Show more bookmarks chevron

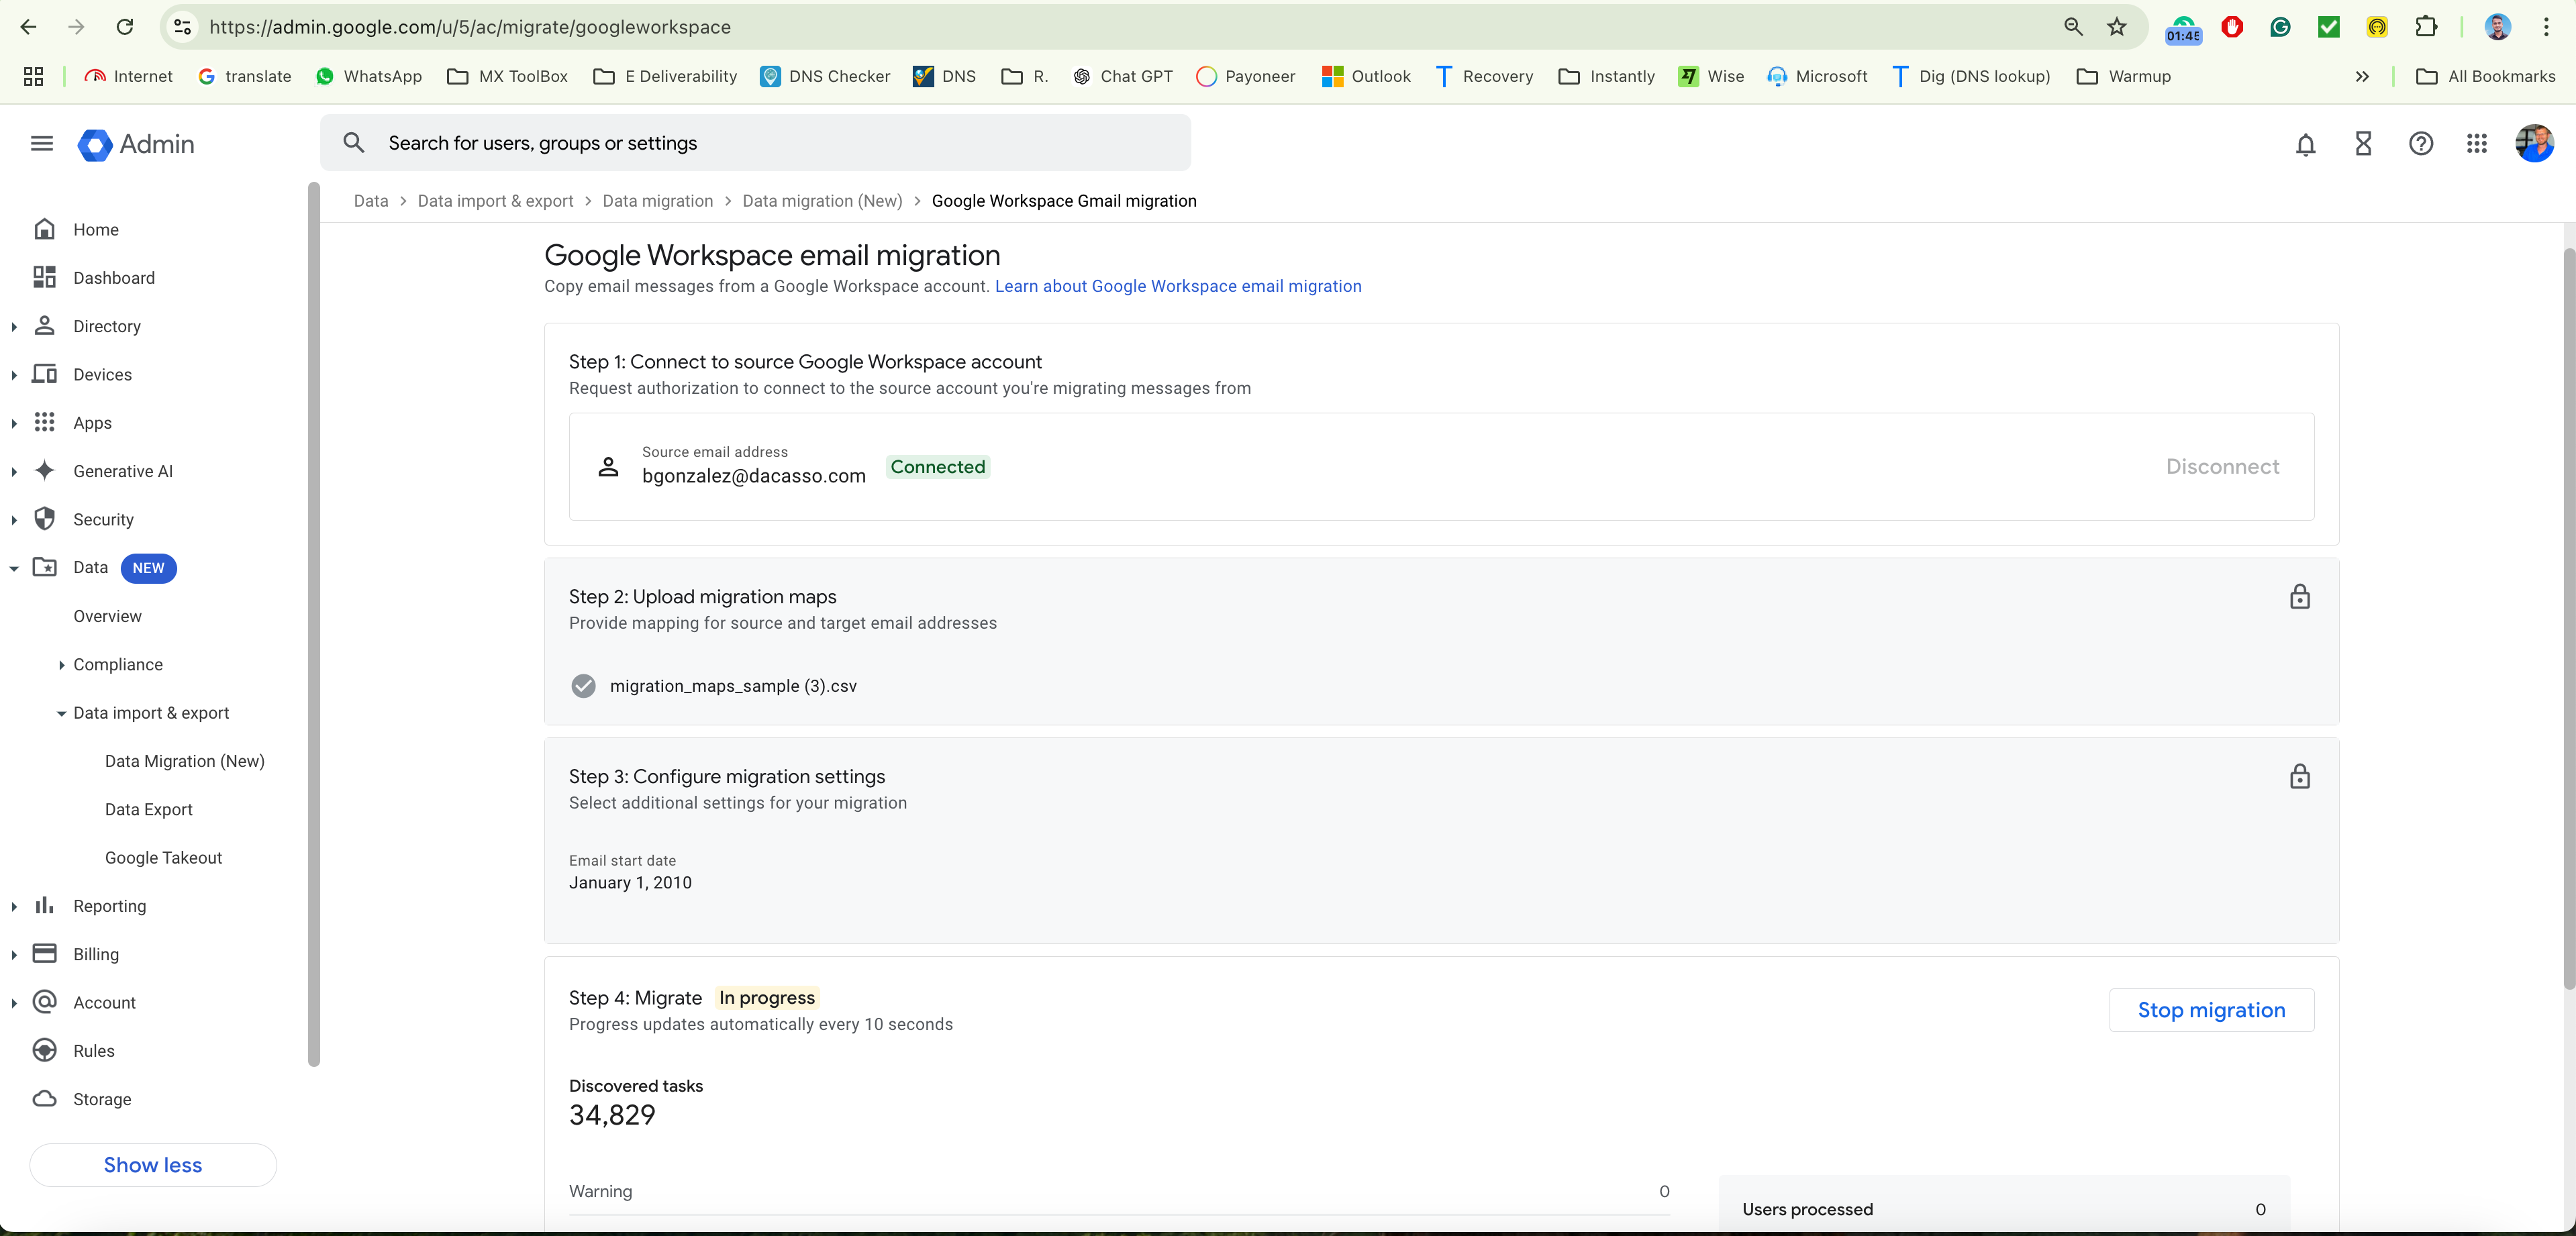click(x=2362, y=76)
